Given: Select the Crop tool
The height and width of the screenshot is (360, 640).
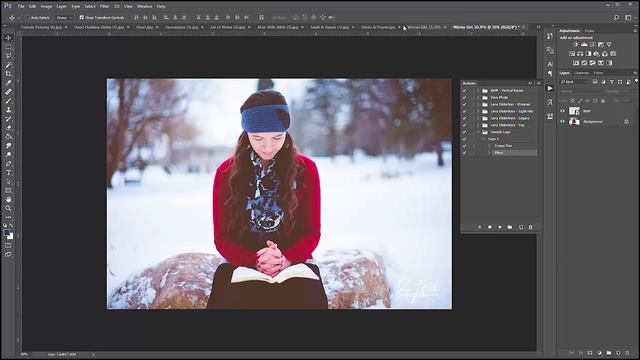Looking at the screenshot, I should [x=8, y=74].
